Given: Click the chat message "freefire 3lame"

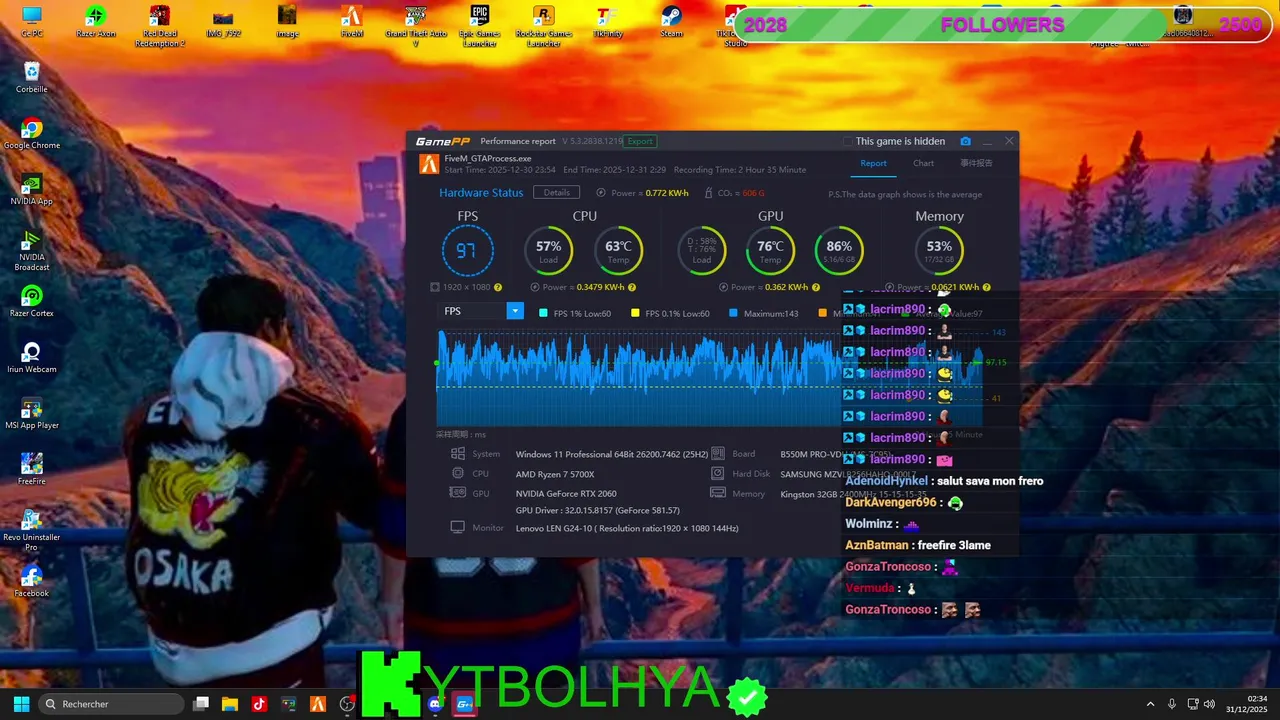Looking at the screenshot, I should tap(954, 545).
